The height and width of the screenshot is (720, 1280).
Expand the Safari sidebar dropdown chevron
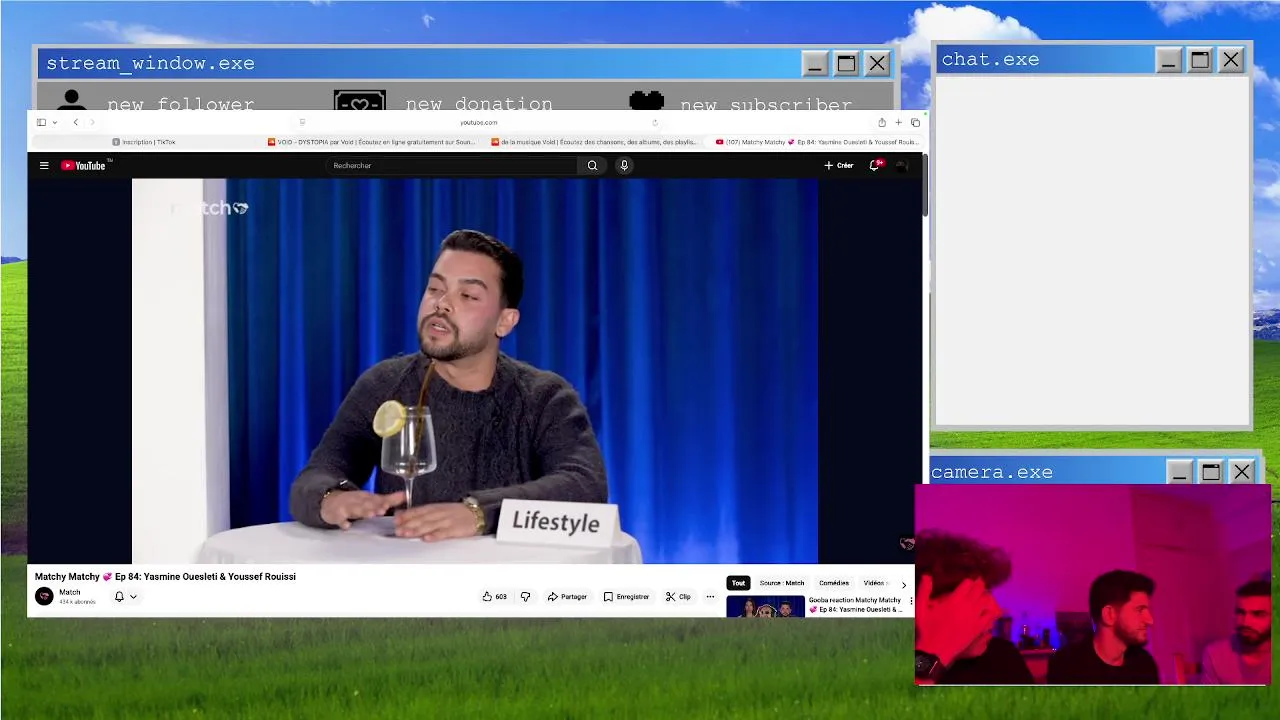[54, 122]
